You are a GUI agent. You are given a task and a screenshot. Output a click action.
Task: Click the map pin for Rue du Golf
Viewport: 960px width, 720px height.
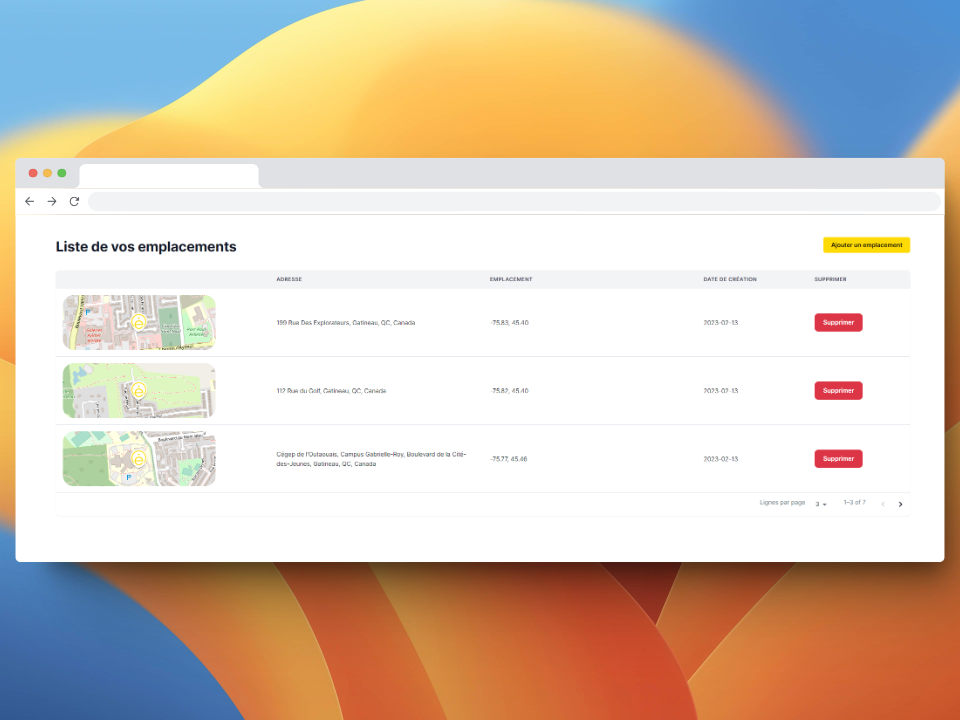pos(139,389)
